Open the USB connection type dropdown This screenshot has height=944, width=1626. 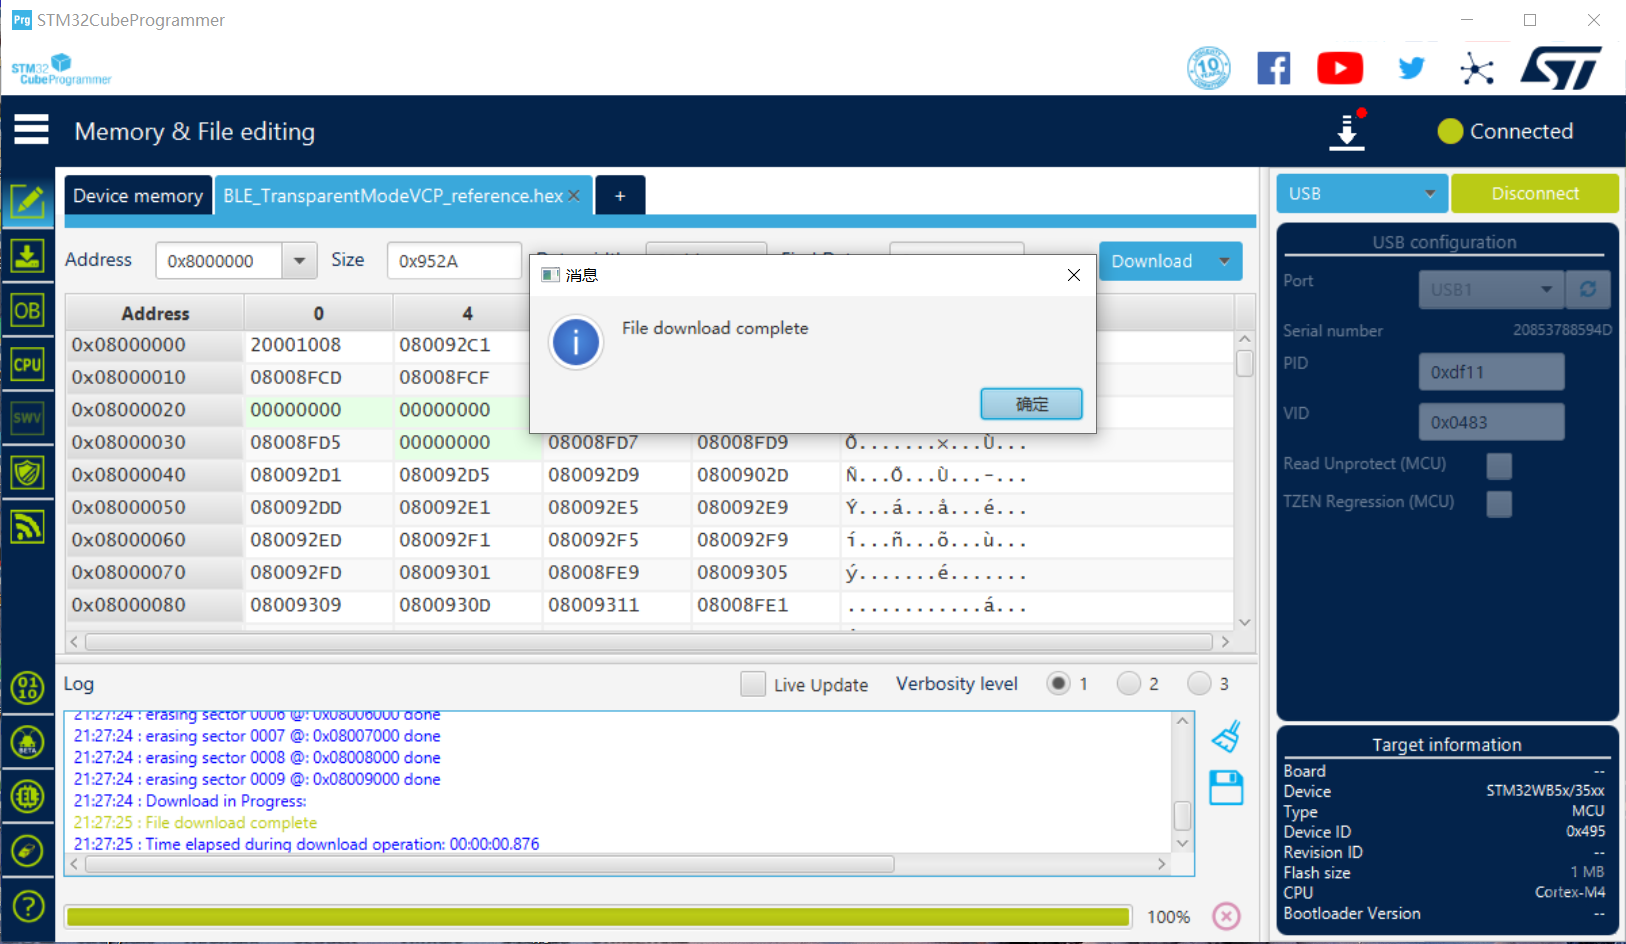[x=1362, y=193]
